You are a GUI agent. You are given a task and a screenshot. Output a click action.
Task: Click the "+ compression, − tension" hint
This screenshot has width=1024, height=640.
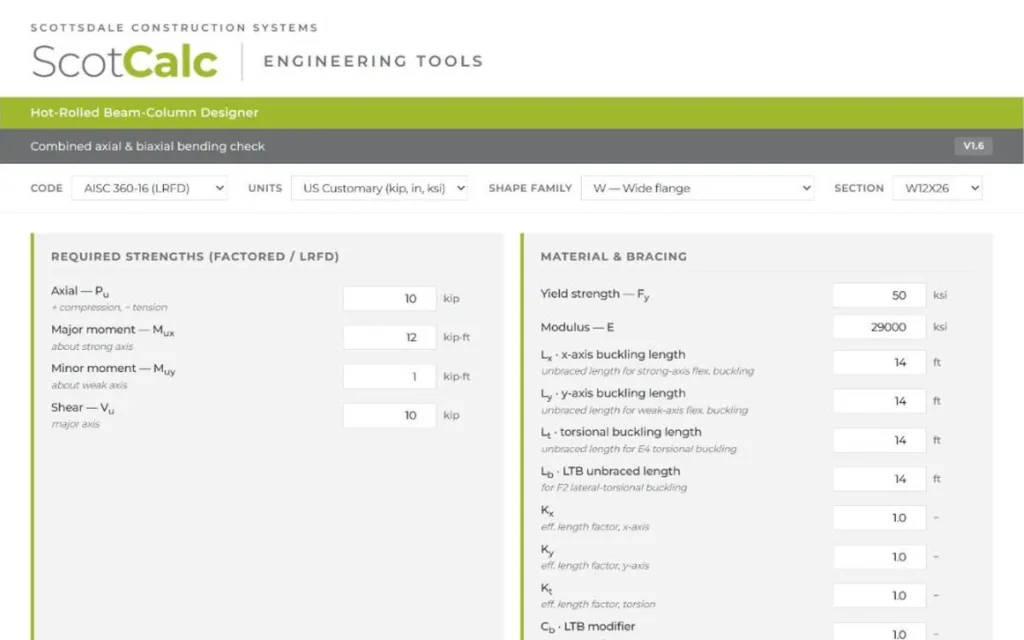pyautogui.click(x=109, y=308)
